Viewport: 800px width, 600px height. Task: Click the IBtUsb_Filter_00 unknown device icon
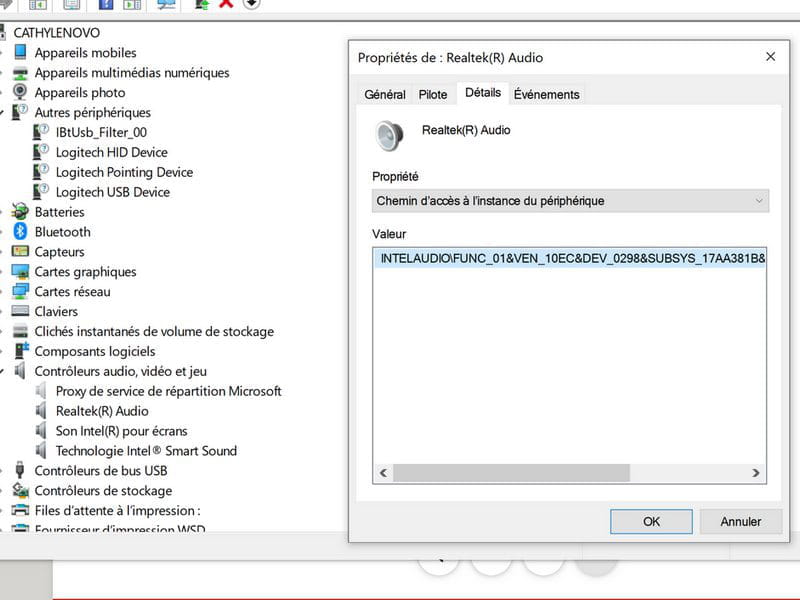tap(41, 132)
